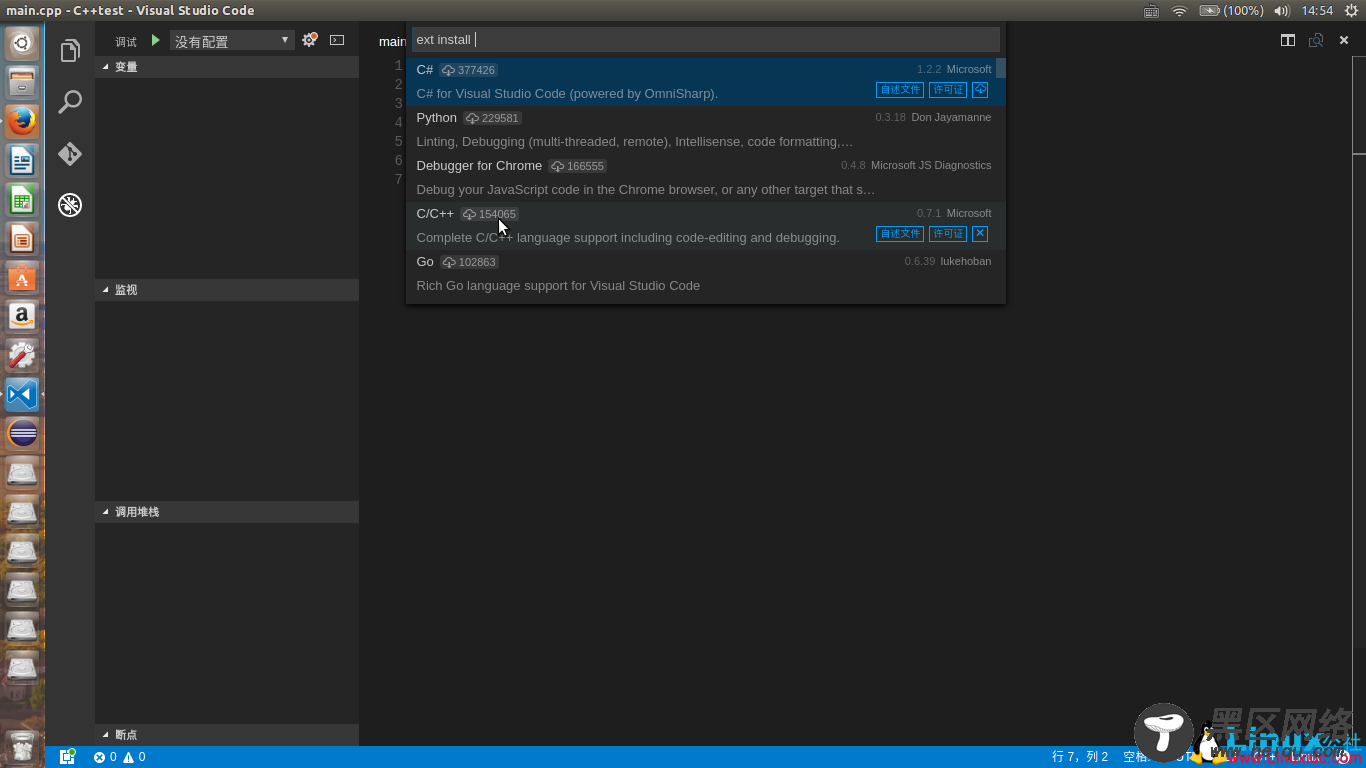Click the 许可证 button for C#

click(948, 89)
